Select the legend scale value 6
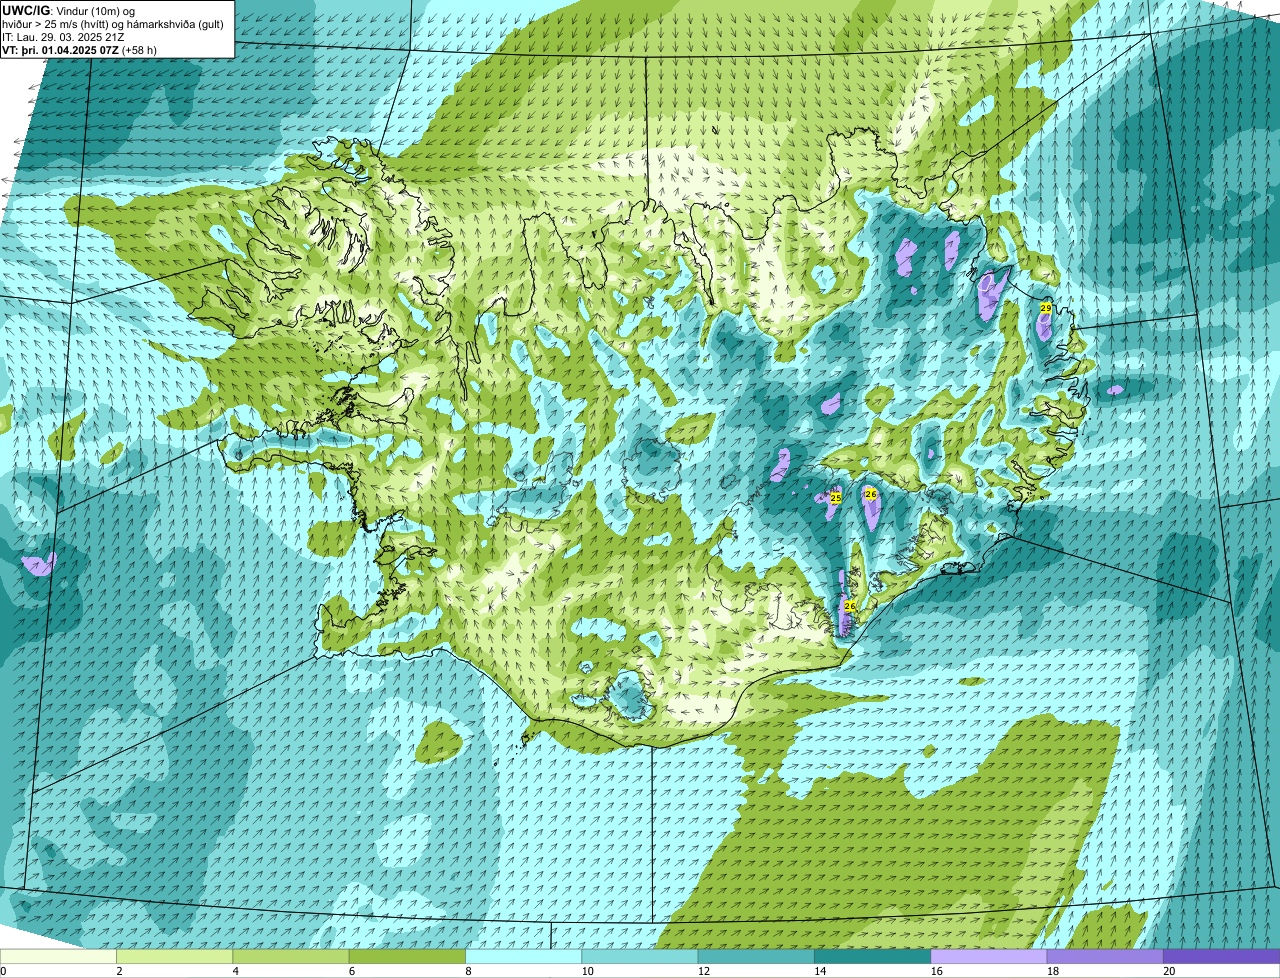1280x978 pixels. point(351,971)
